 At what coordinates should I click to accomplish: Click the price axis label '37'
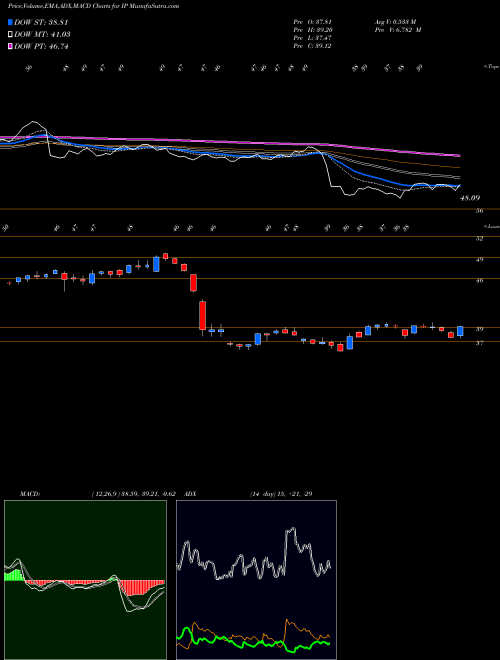(x=479, y=343)
